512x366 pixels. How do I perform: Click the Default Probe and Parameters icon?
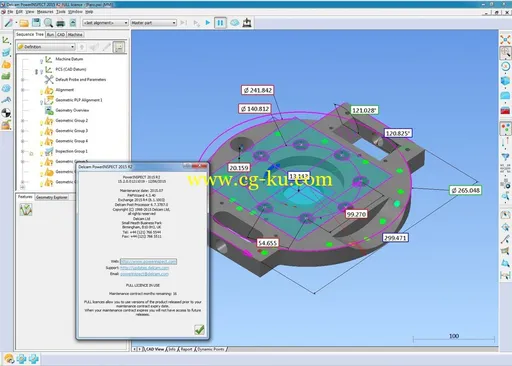click(49, 79)
